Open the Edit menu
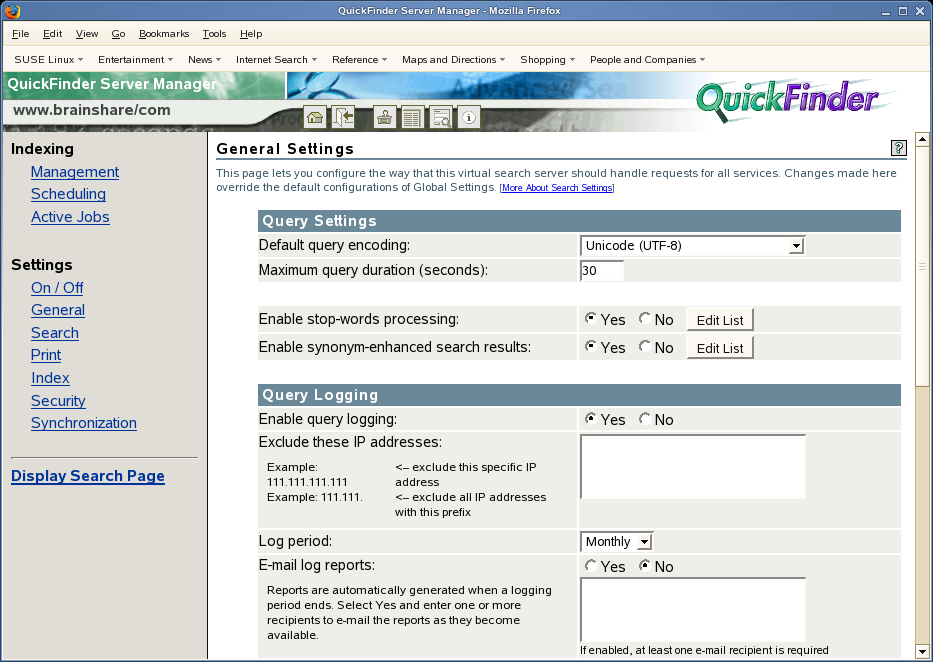This screenshot has width=933, height=662. pos(52,34)
